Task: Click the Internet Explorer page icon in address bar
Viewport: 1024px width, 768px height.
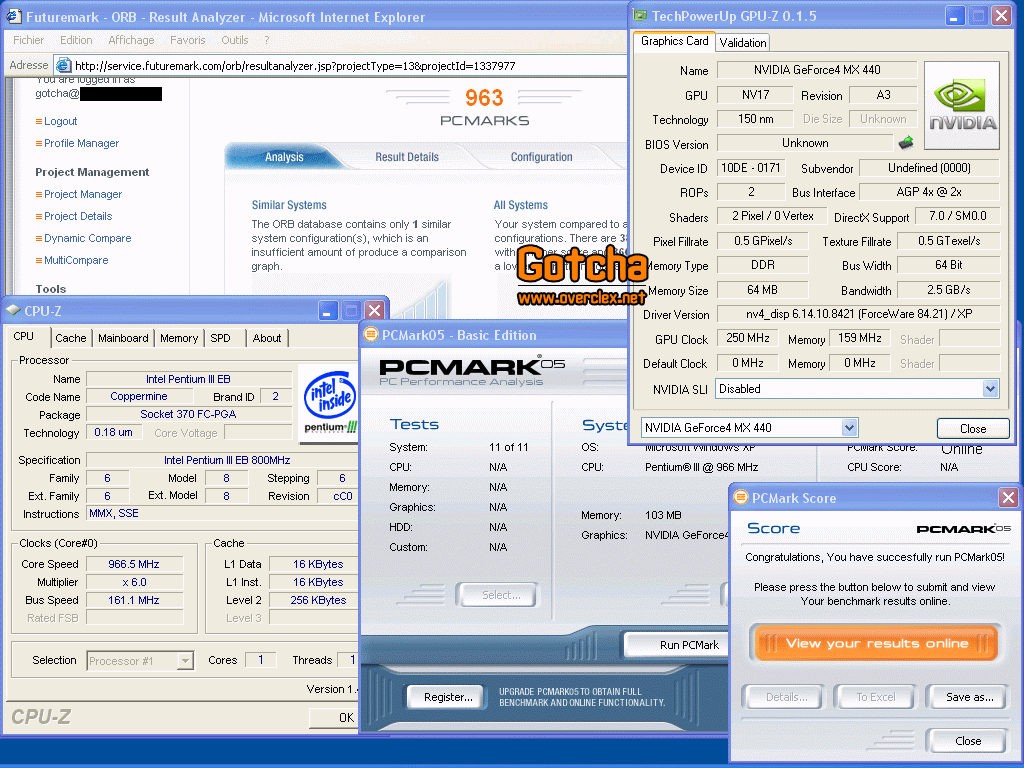Action: click(x=63, y=65)
